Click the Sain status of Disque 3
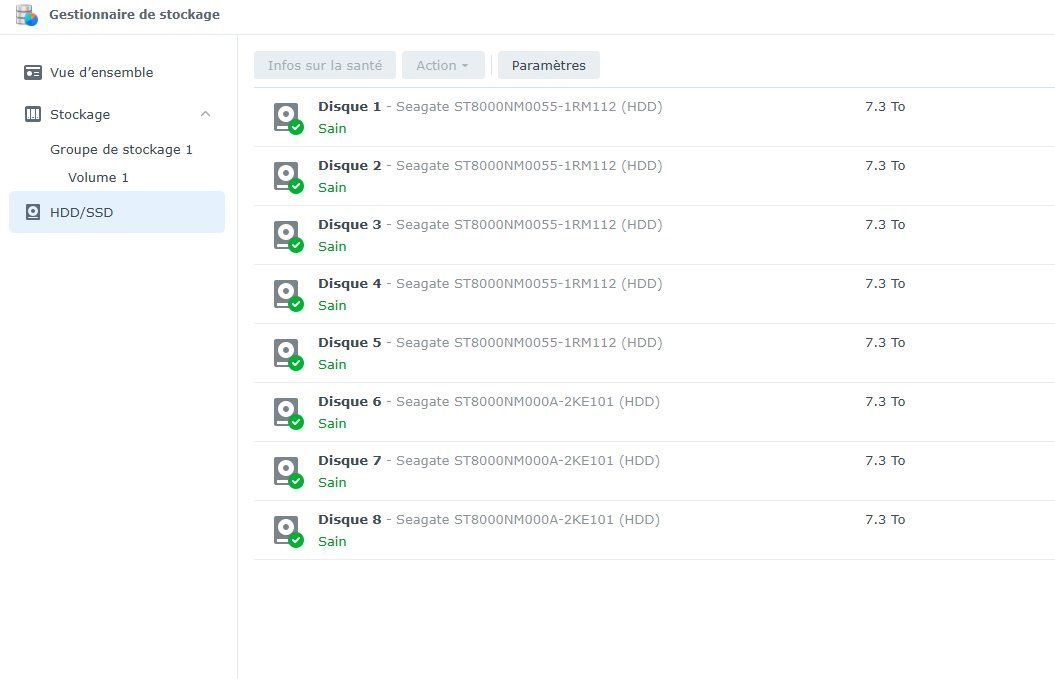 332,246
